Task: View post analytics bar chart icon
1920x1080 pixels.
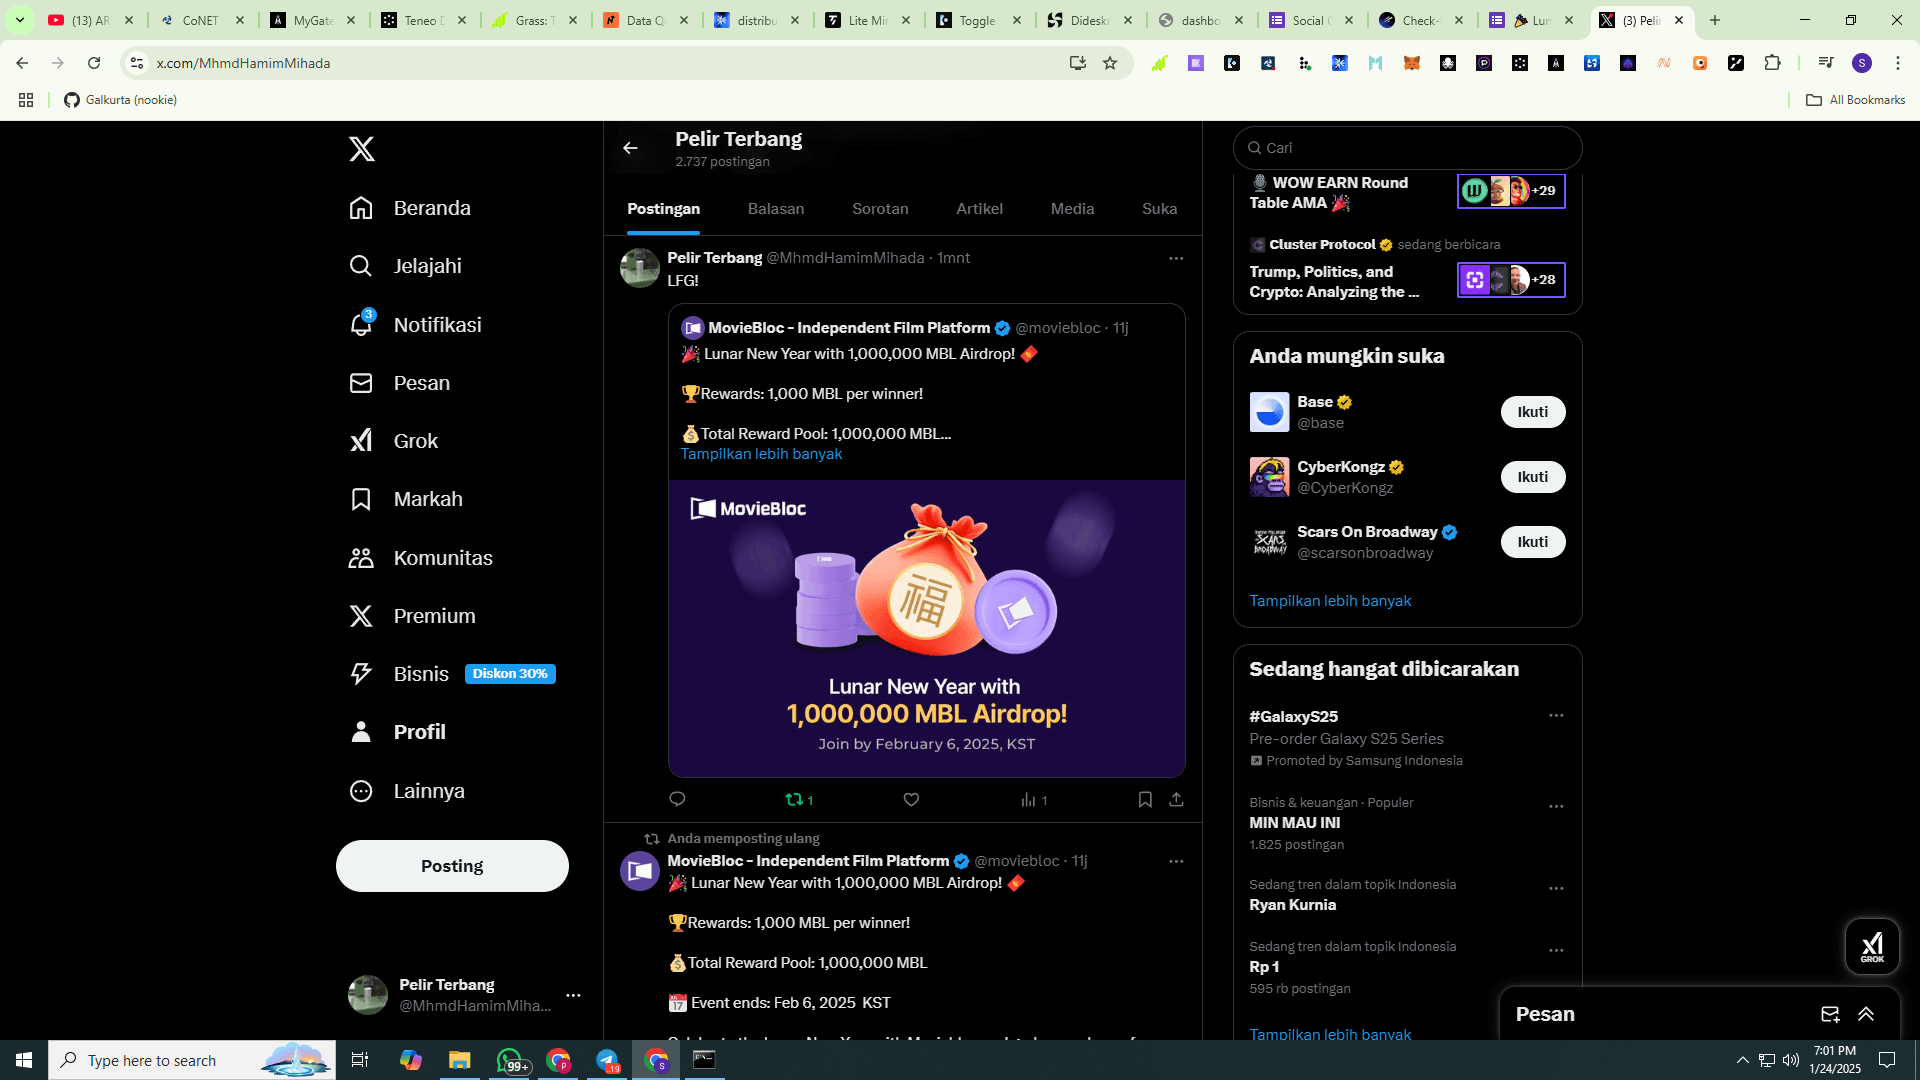Action: tap(1029, 799)
